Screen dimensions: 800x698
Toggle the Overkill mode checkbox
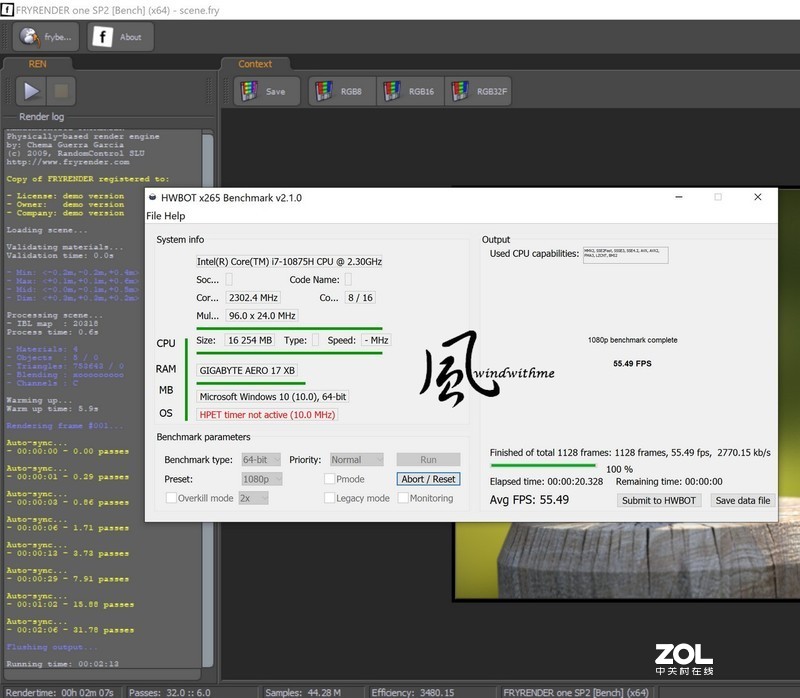[x=171, y=498]
